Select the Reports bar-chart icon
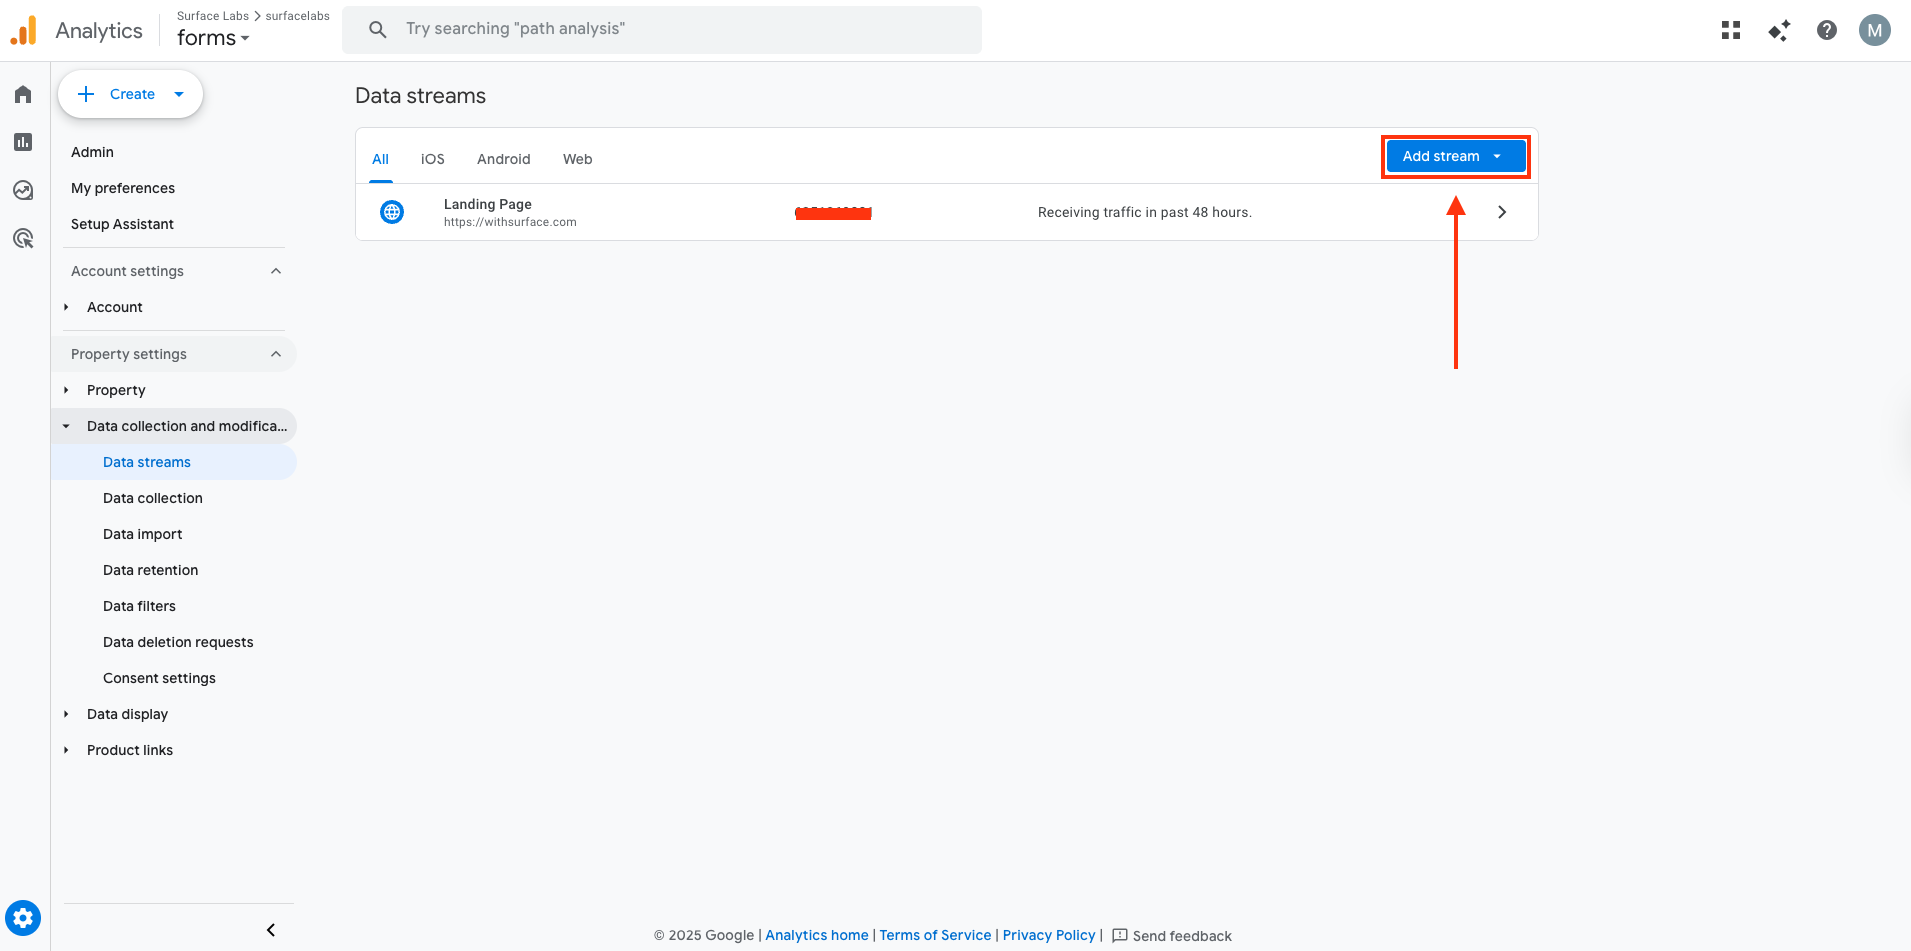 point(23,142)
